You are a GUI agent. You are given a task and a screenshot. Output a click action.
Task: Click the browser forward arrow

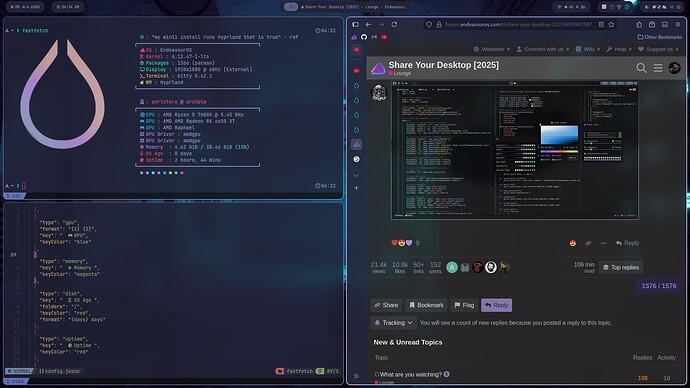pyautogui.click(x=381, y=25)
